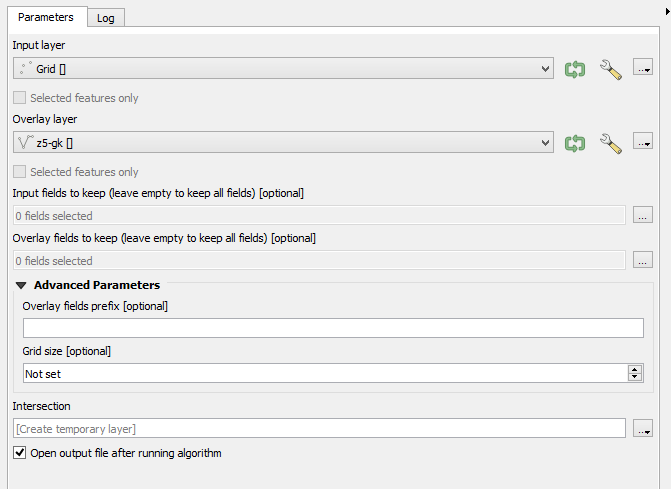Switch to the Log tab

[x=105, y=18]
